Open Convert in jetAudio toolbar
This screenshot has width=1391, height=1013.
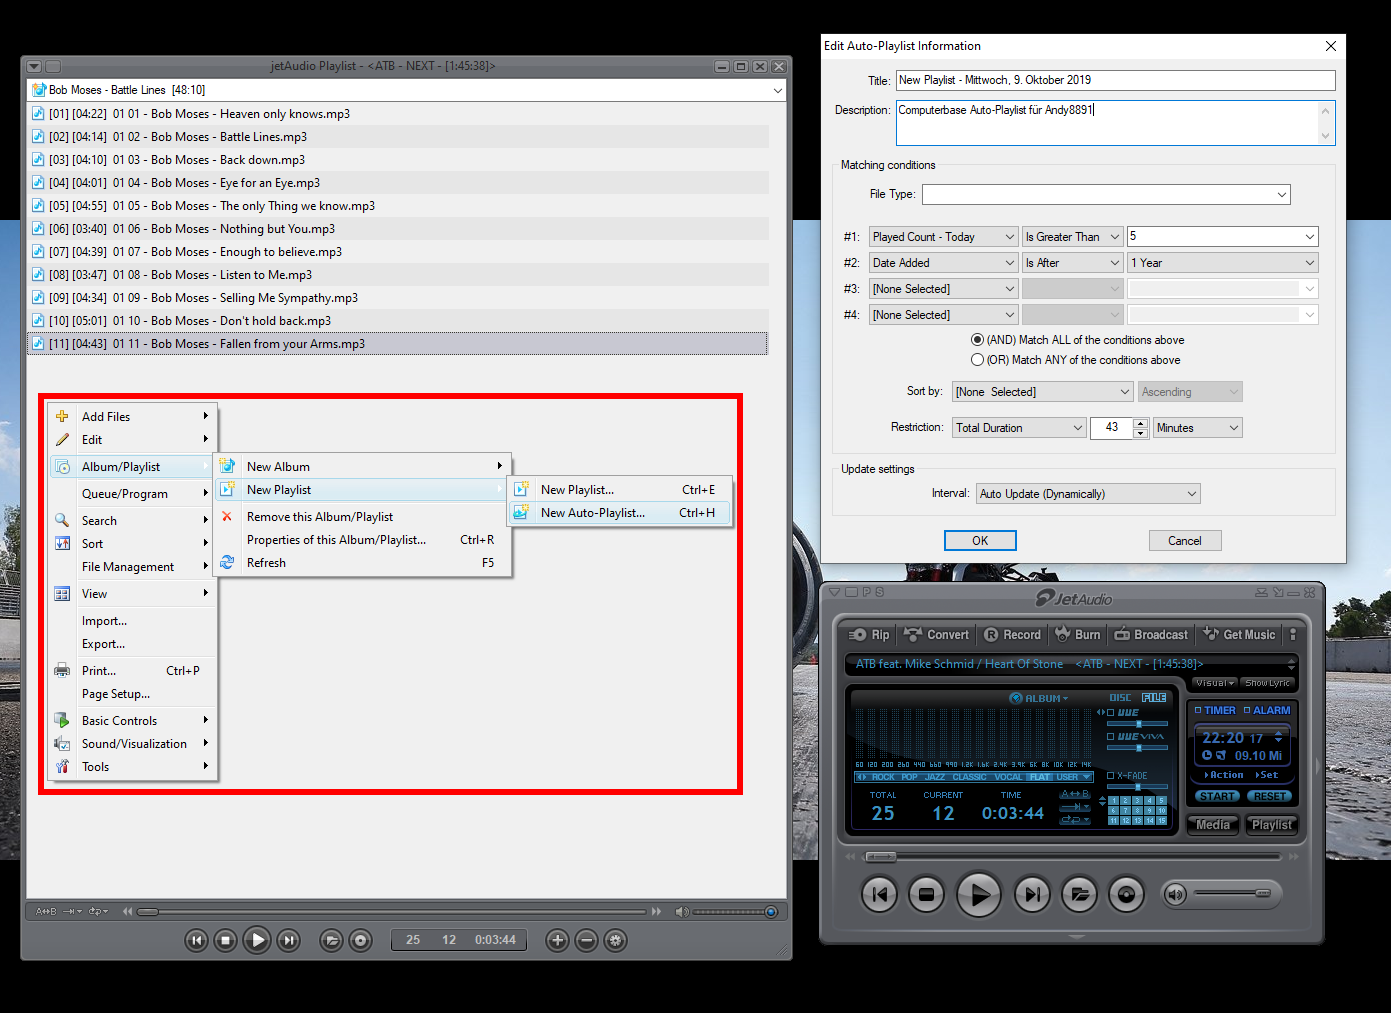point(936,635)
